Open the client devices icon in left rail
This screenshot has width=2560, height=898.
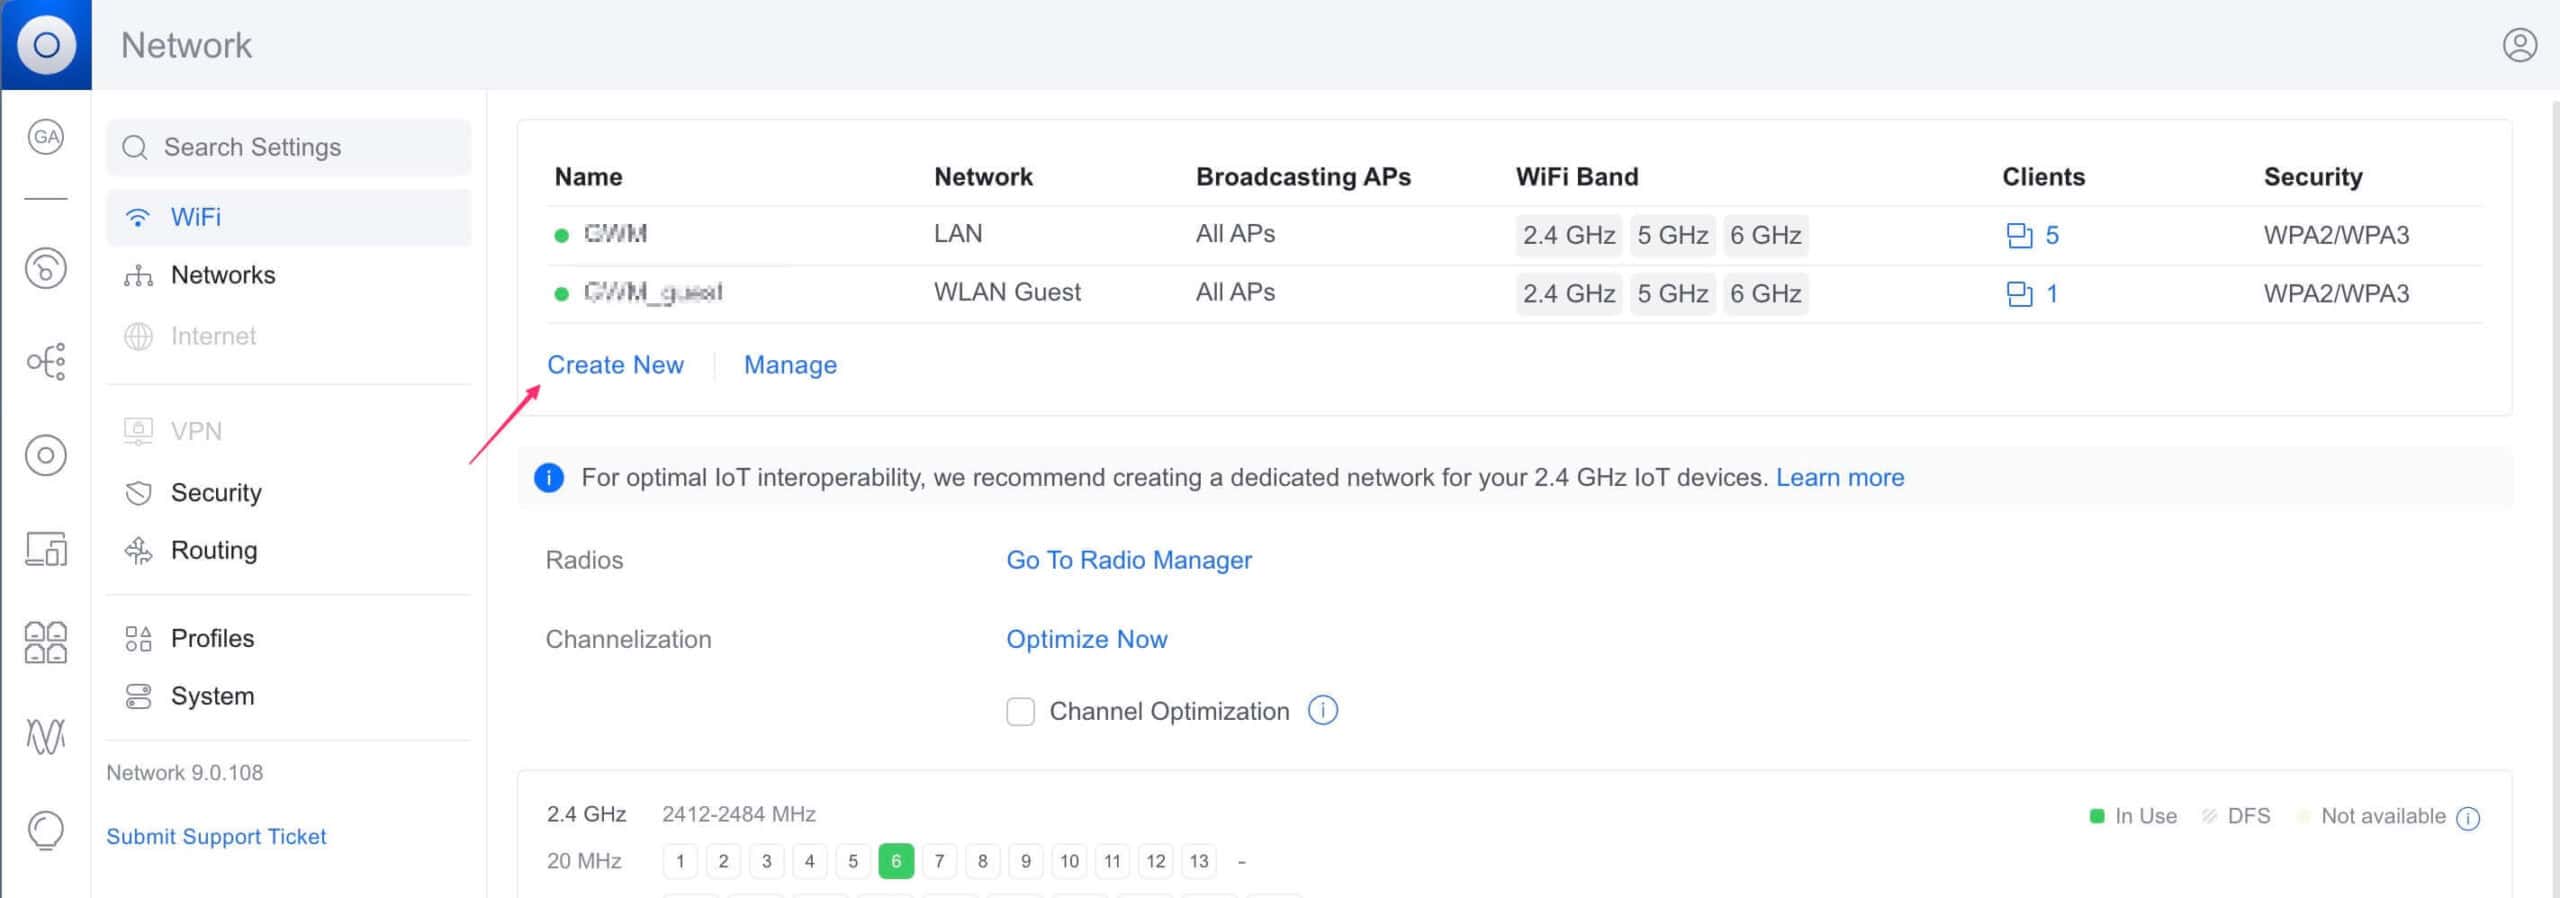click(46, 549)
